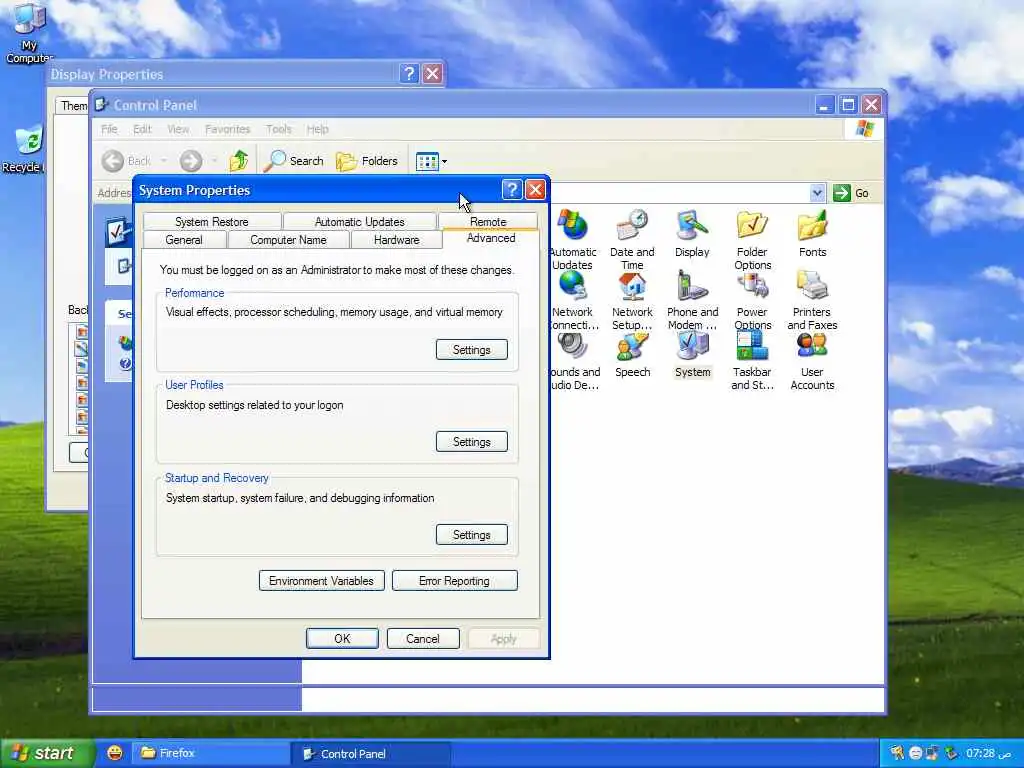Switch to the System Restore tab
Viewport: 1024px width, 768px height.
(212, 221)
